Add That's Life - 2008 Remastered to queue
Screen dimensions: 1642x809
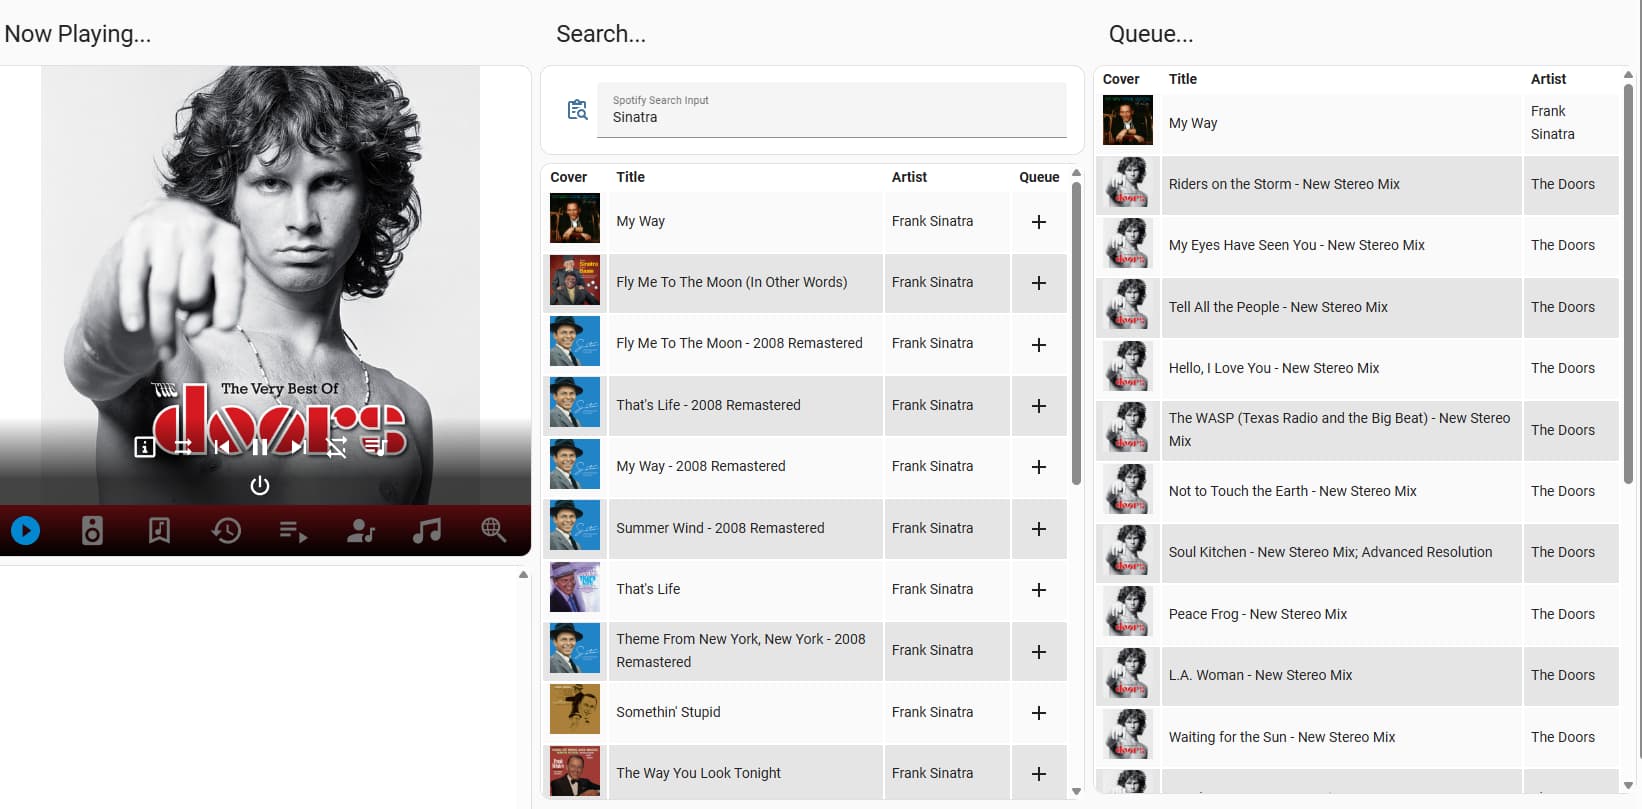pyautogui.click(x=1039, y=406)
